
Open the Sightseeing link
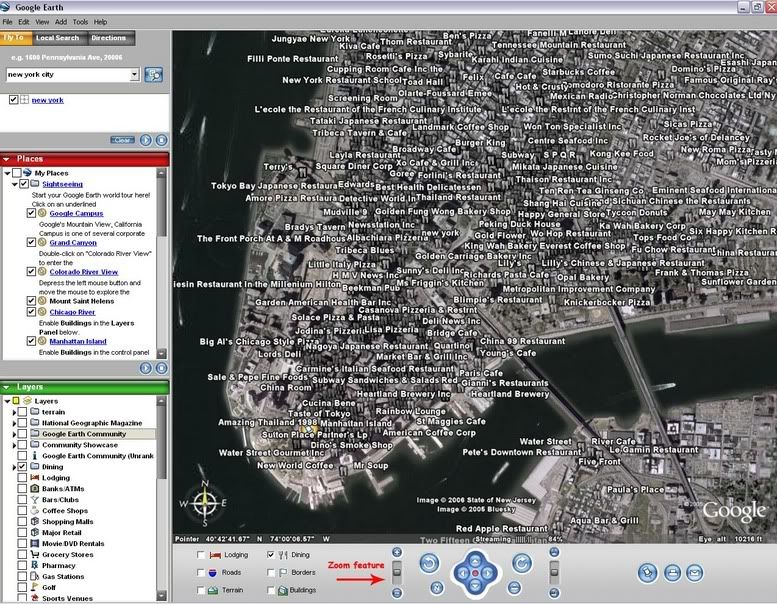(62, 184)
